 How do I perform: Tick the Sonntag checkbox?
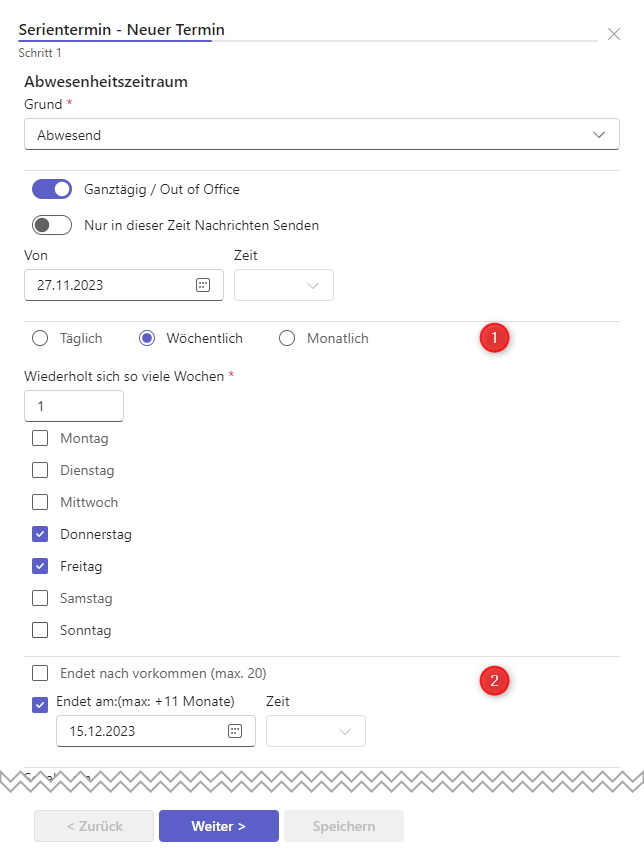click(x=40, y=630)
